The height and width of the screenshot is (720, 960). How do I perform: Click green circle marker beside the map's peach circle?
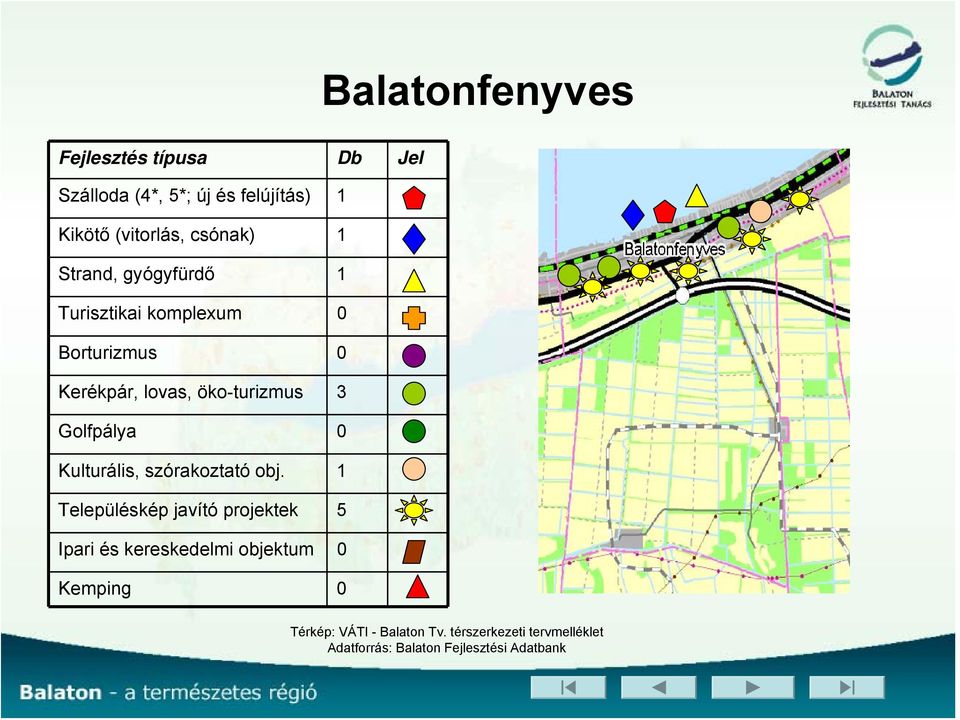728,227
